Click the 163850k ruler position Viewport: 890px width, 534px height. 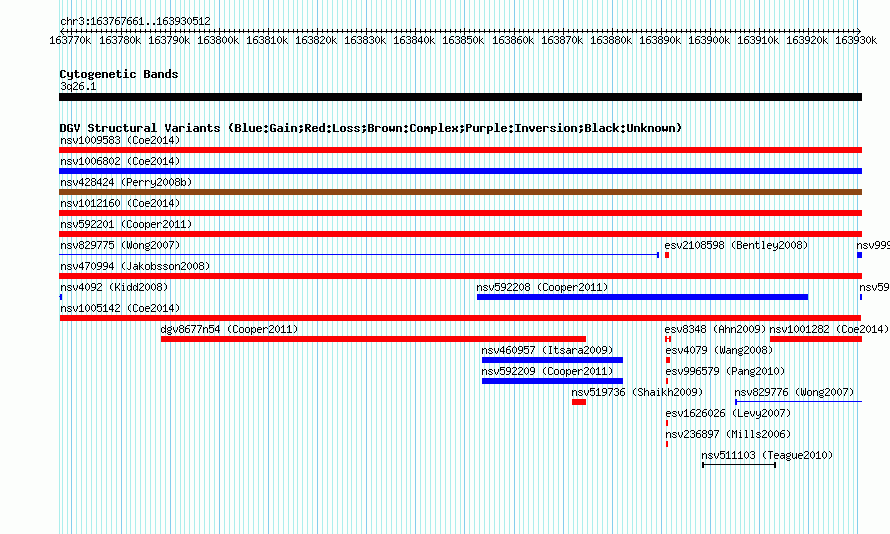(463, 40)
